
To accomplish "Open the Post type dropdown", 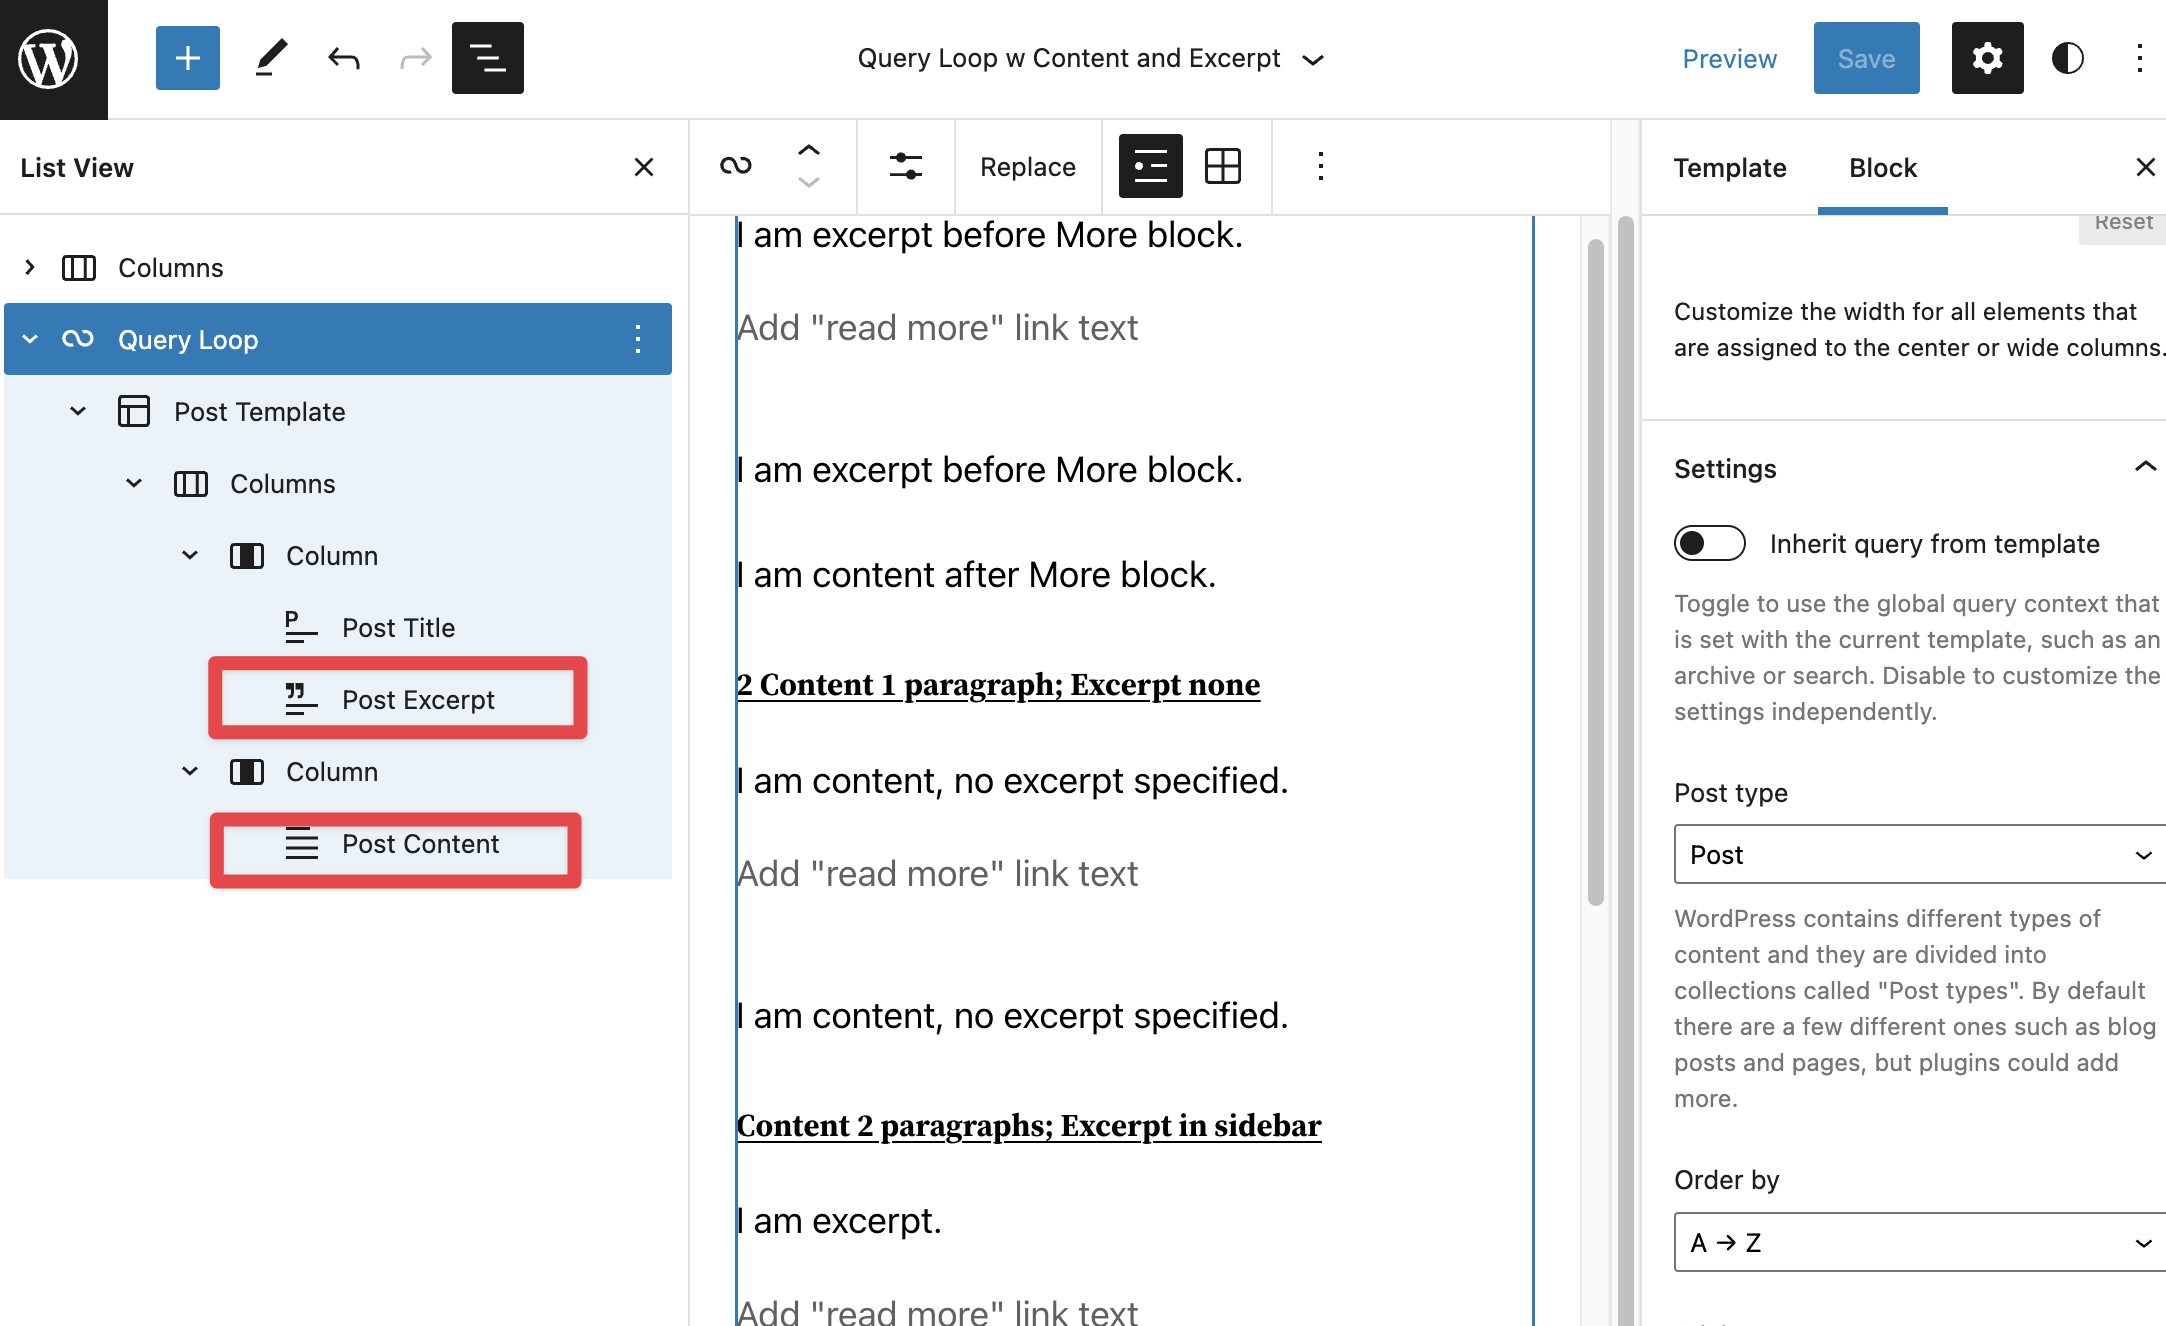I will pos(1917,854).
